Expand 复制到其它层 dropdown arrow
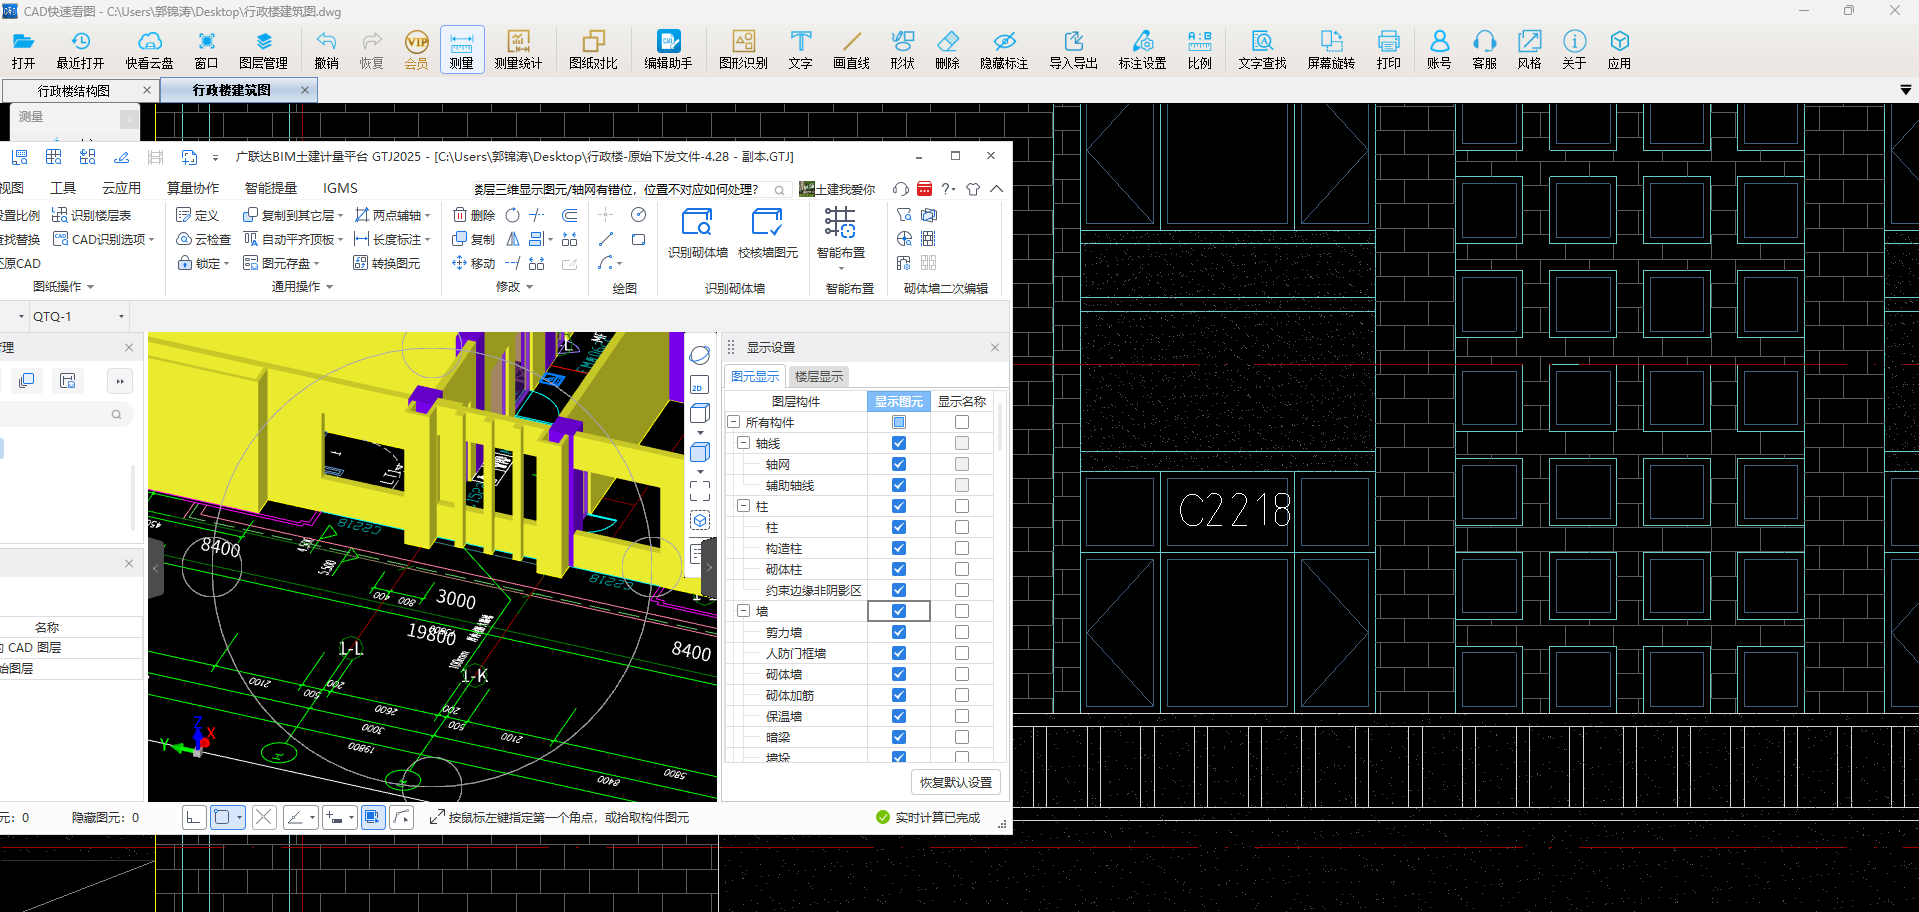Image resolution: width=1919 pixels, height=912 pixels. click(x=341, y=216)
